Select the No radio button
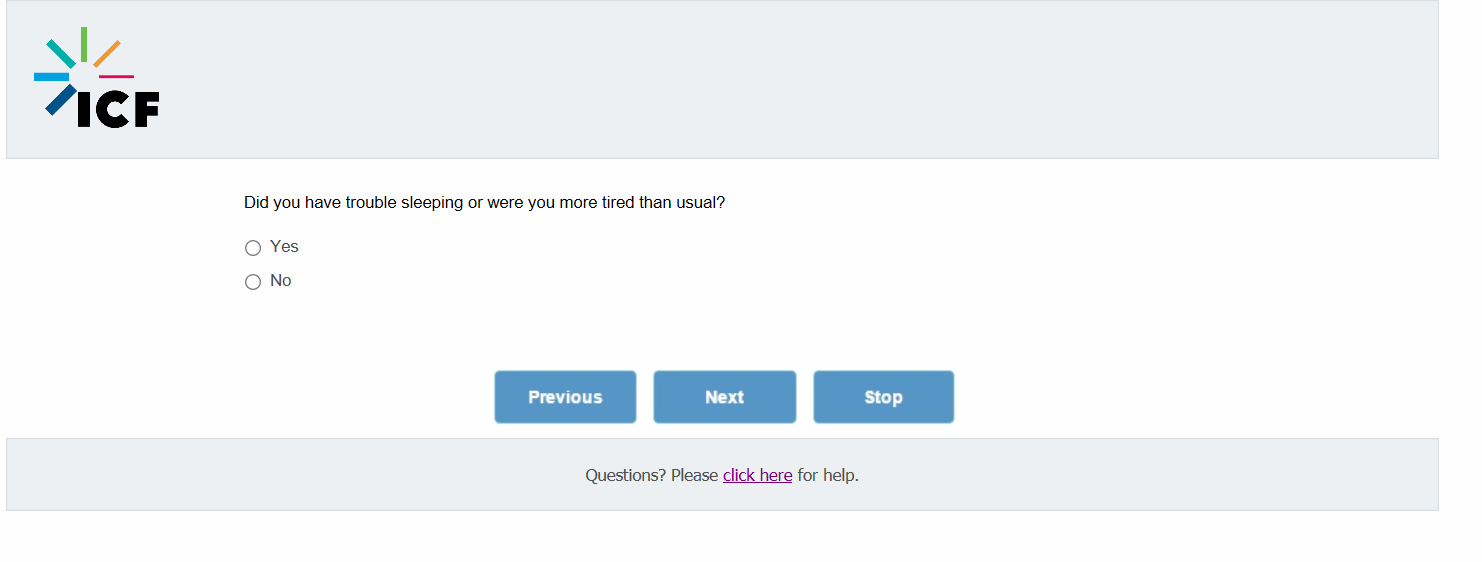This screenshot has height=562, width=1482. pyautogui.click(x=253, y=282)
